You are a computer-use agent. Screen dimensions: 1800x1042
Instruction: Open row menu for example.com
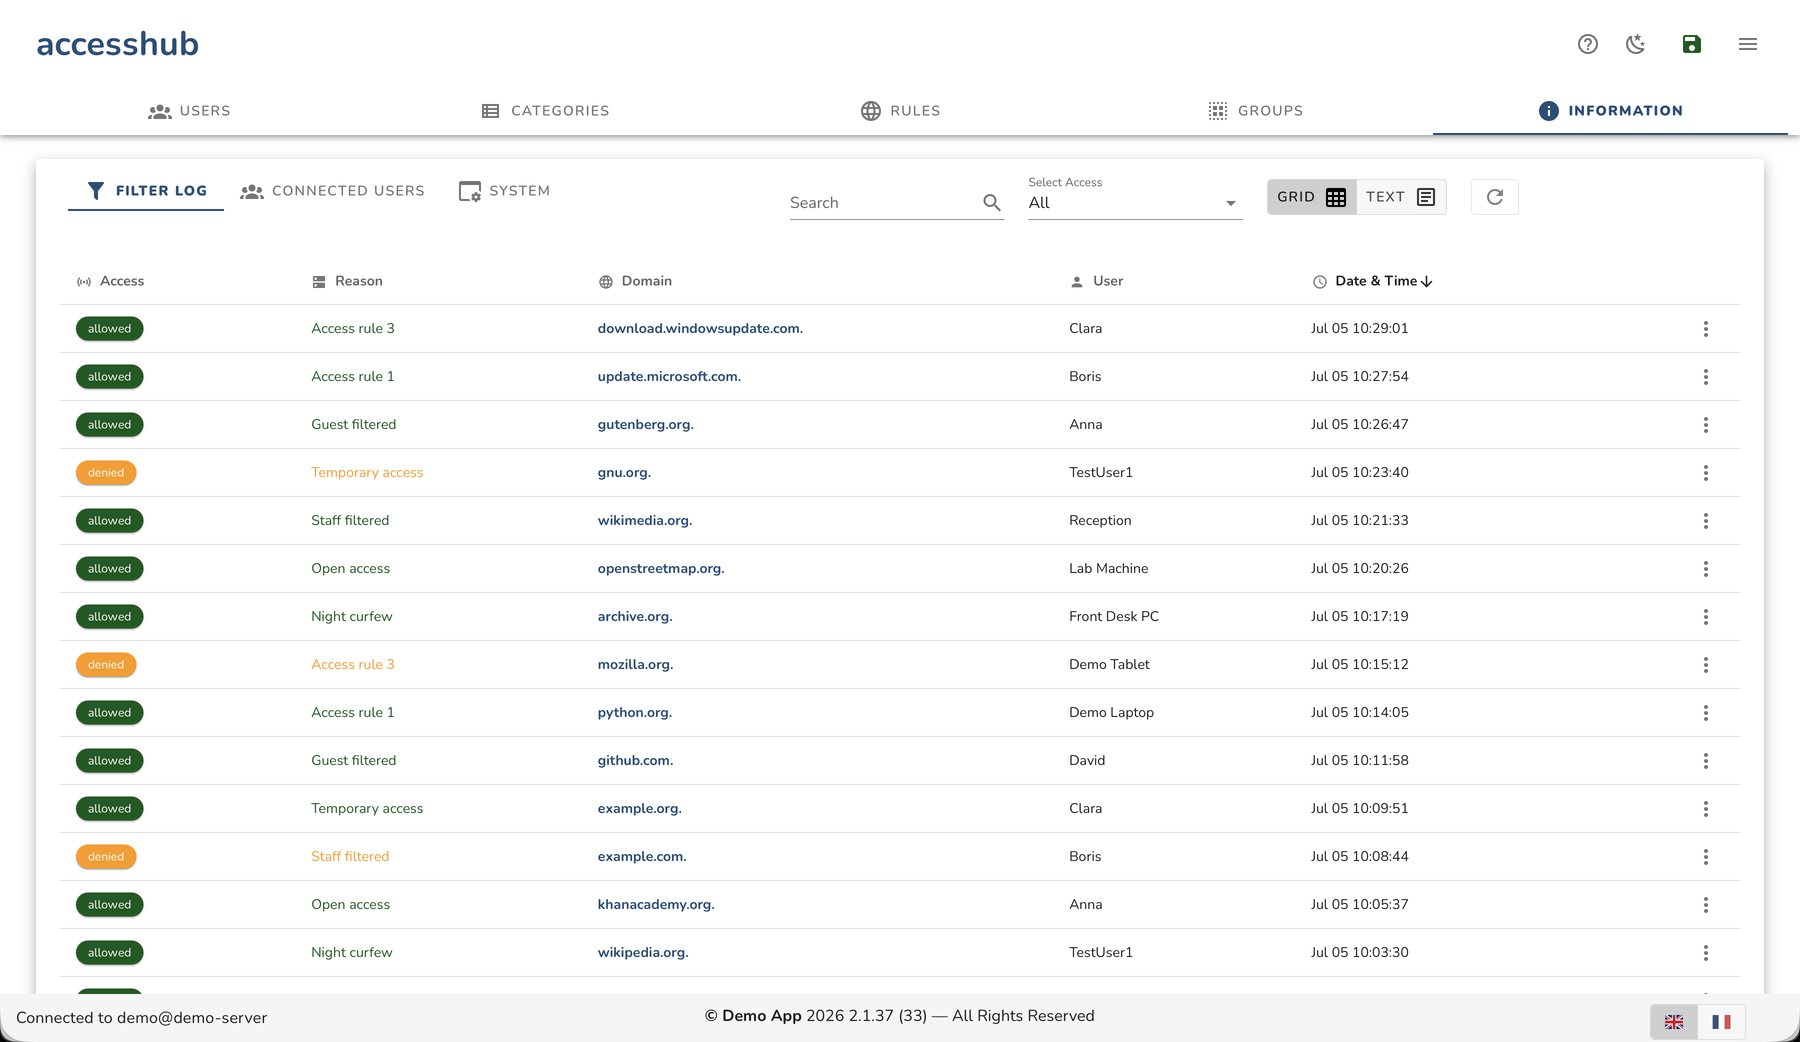[1706, 857]
